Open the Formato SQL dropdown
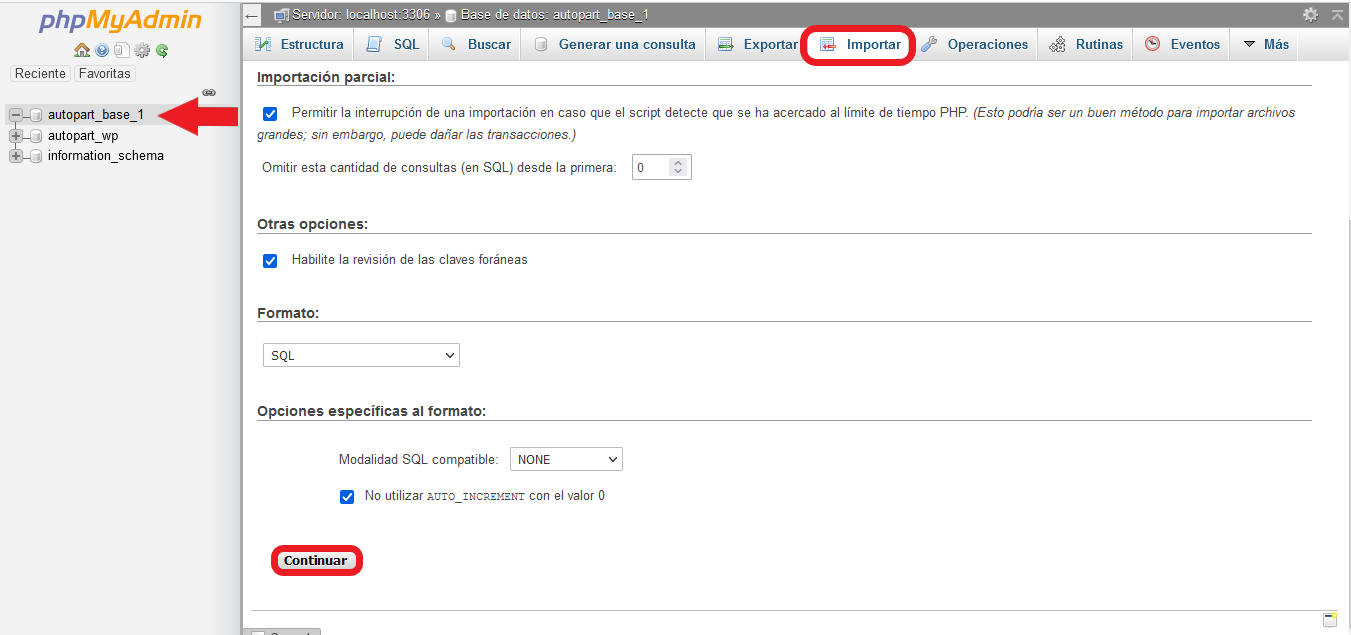Viewport: 1351px width, 635px height. [x=361, y=355]
